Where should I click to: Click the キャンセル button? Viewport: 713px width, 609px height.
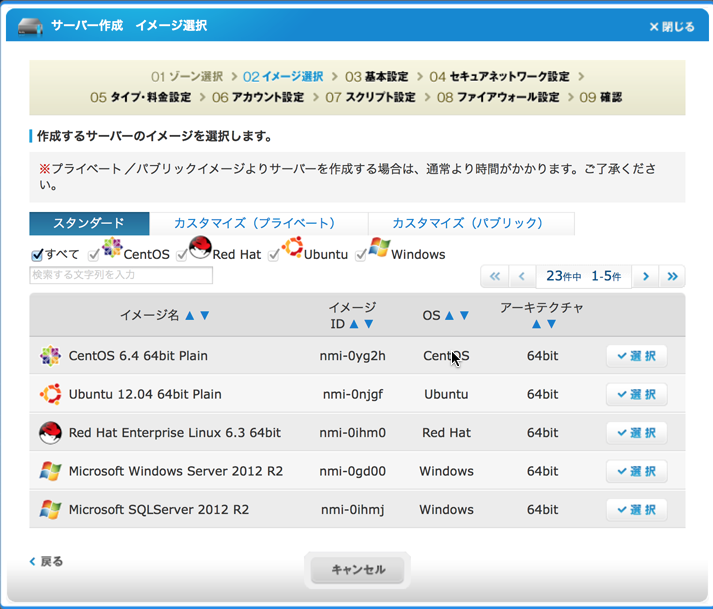coord(357,569)
